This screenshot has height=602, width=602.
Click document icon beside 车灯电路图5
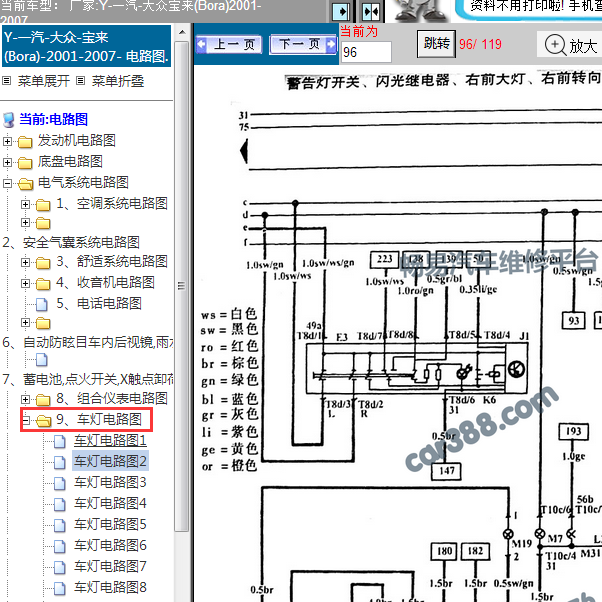tap(60, 525)
